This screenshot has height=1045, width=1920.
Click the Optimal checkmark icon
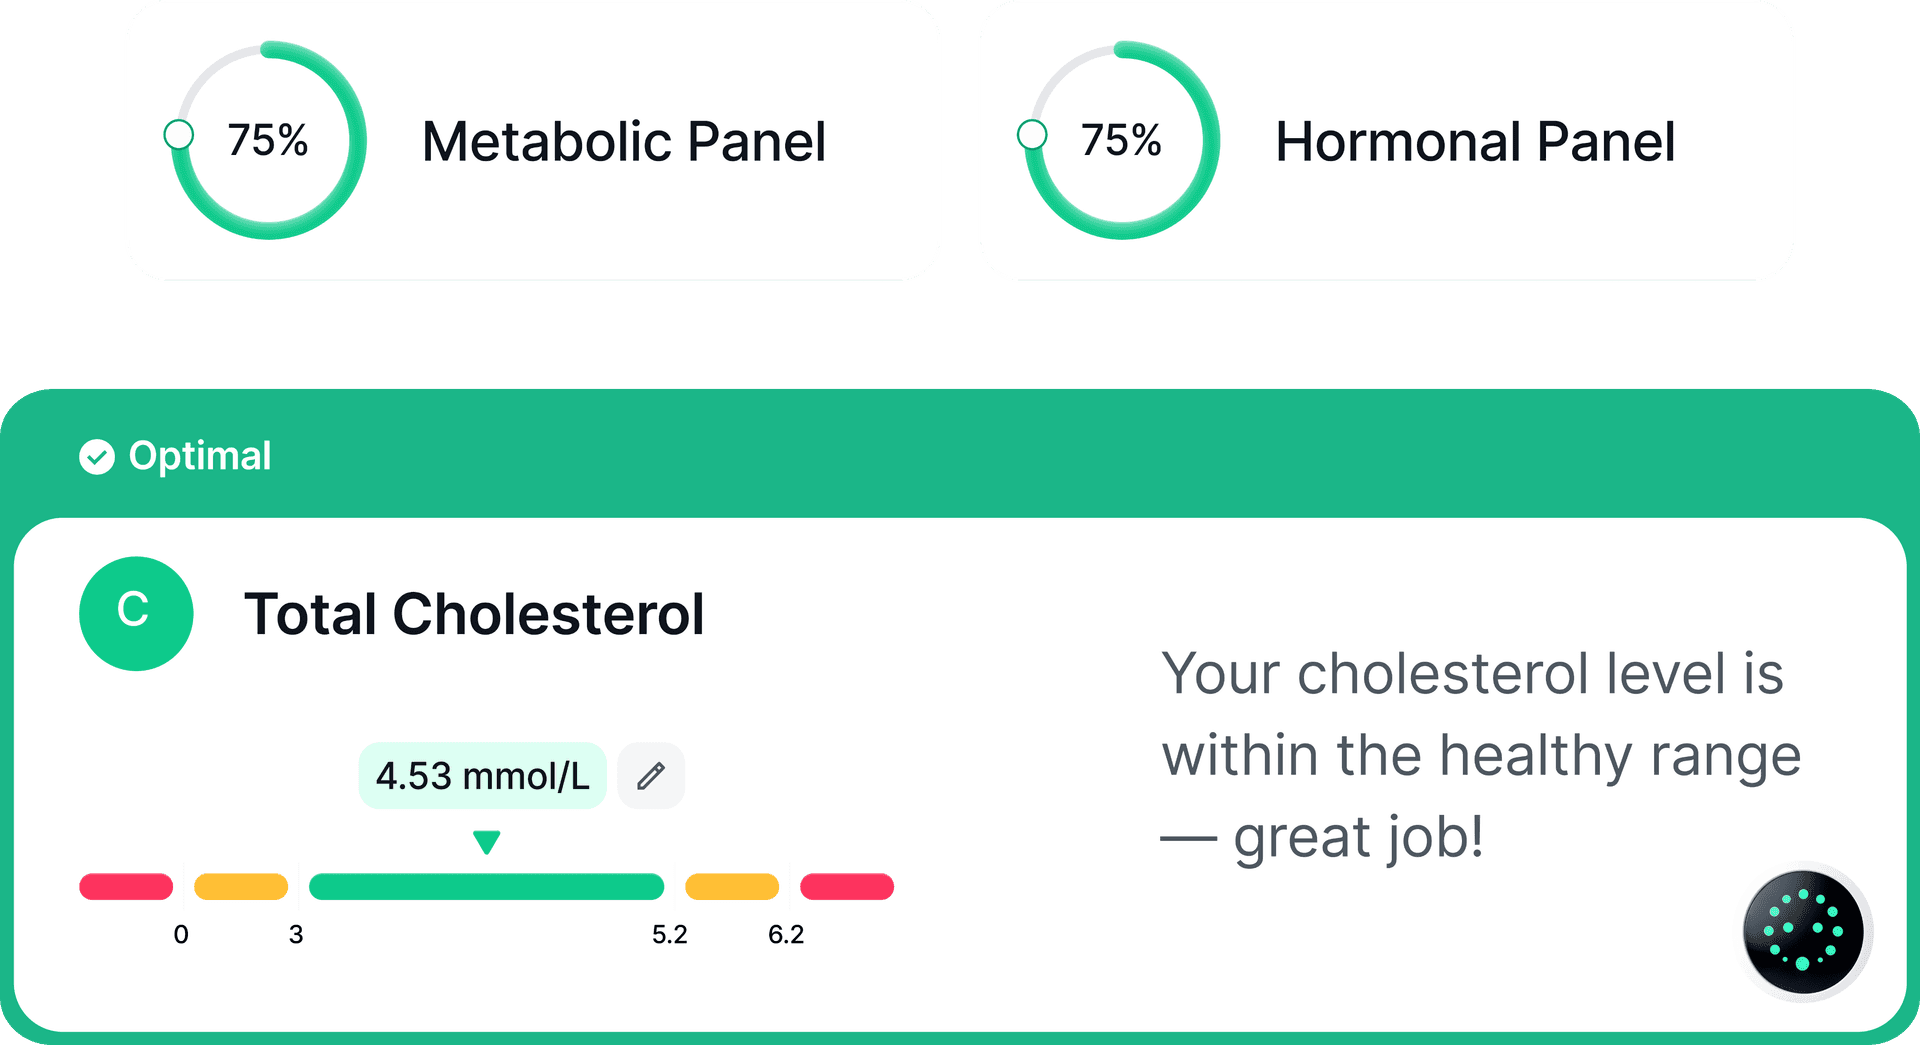[97, 457]
